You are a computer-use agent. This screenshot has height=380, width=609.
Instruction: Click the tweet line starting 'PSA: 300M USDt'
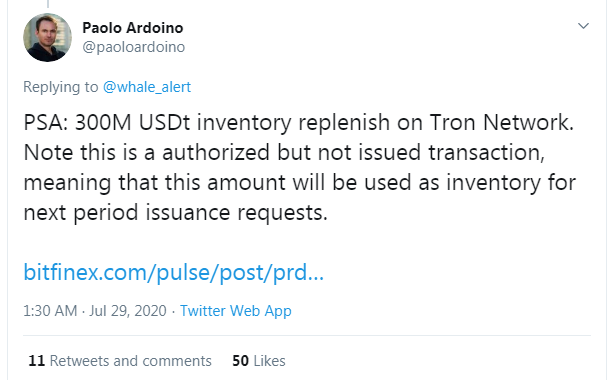click(x=299, y=123)
